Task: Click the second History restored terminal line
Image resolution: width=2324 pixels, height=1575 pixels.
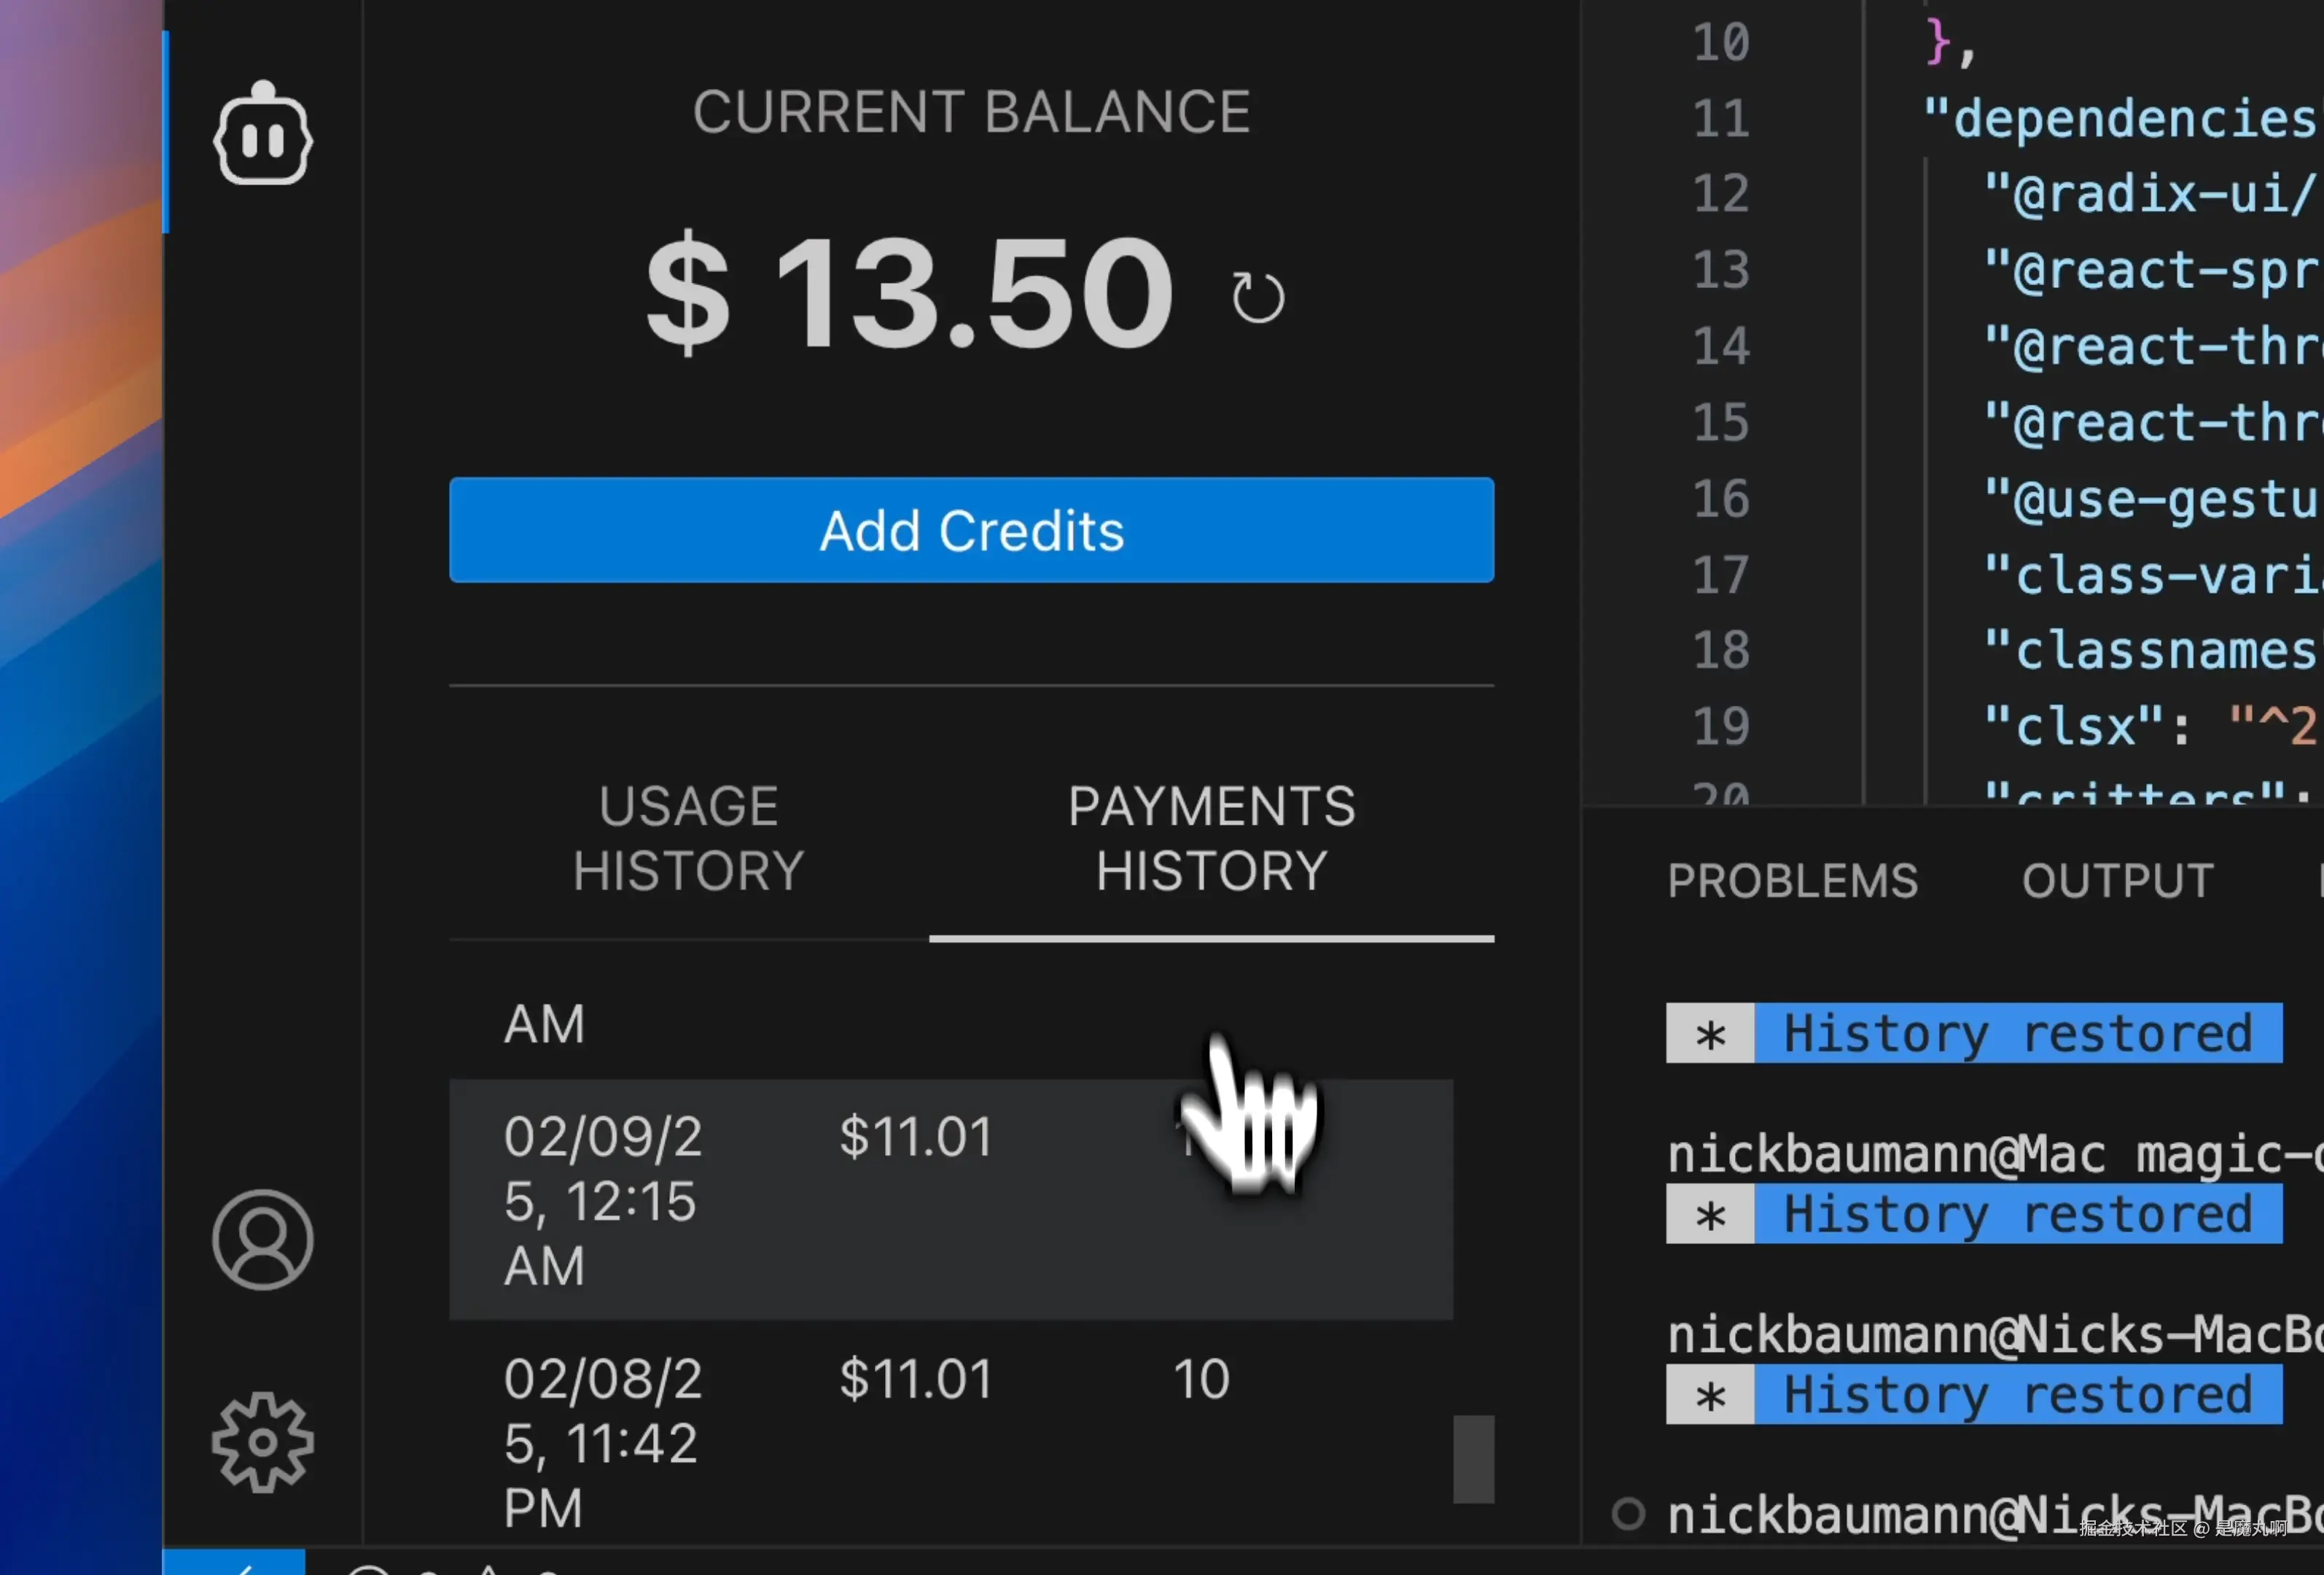Action: click(2018, 1214)
